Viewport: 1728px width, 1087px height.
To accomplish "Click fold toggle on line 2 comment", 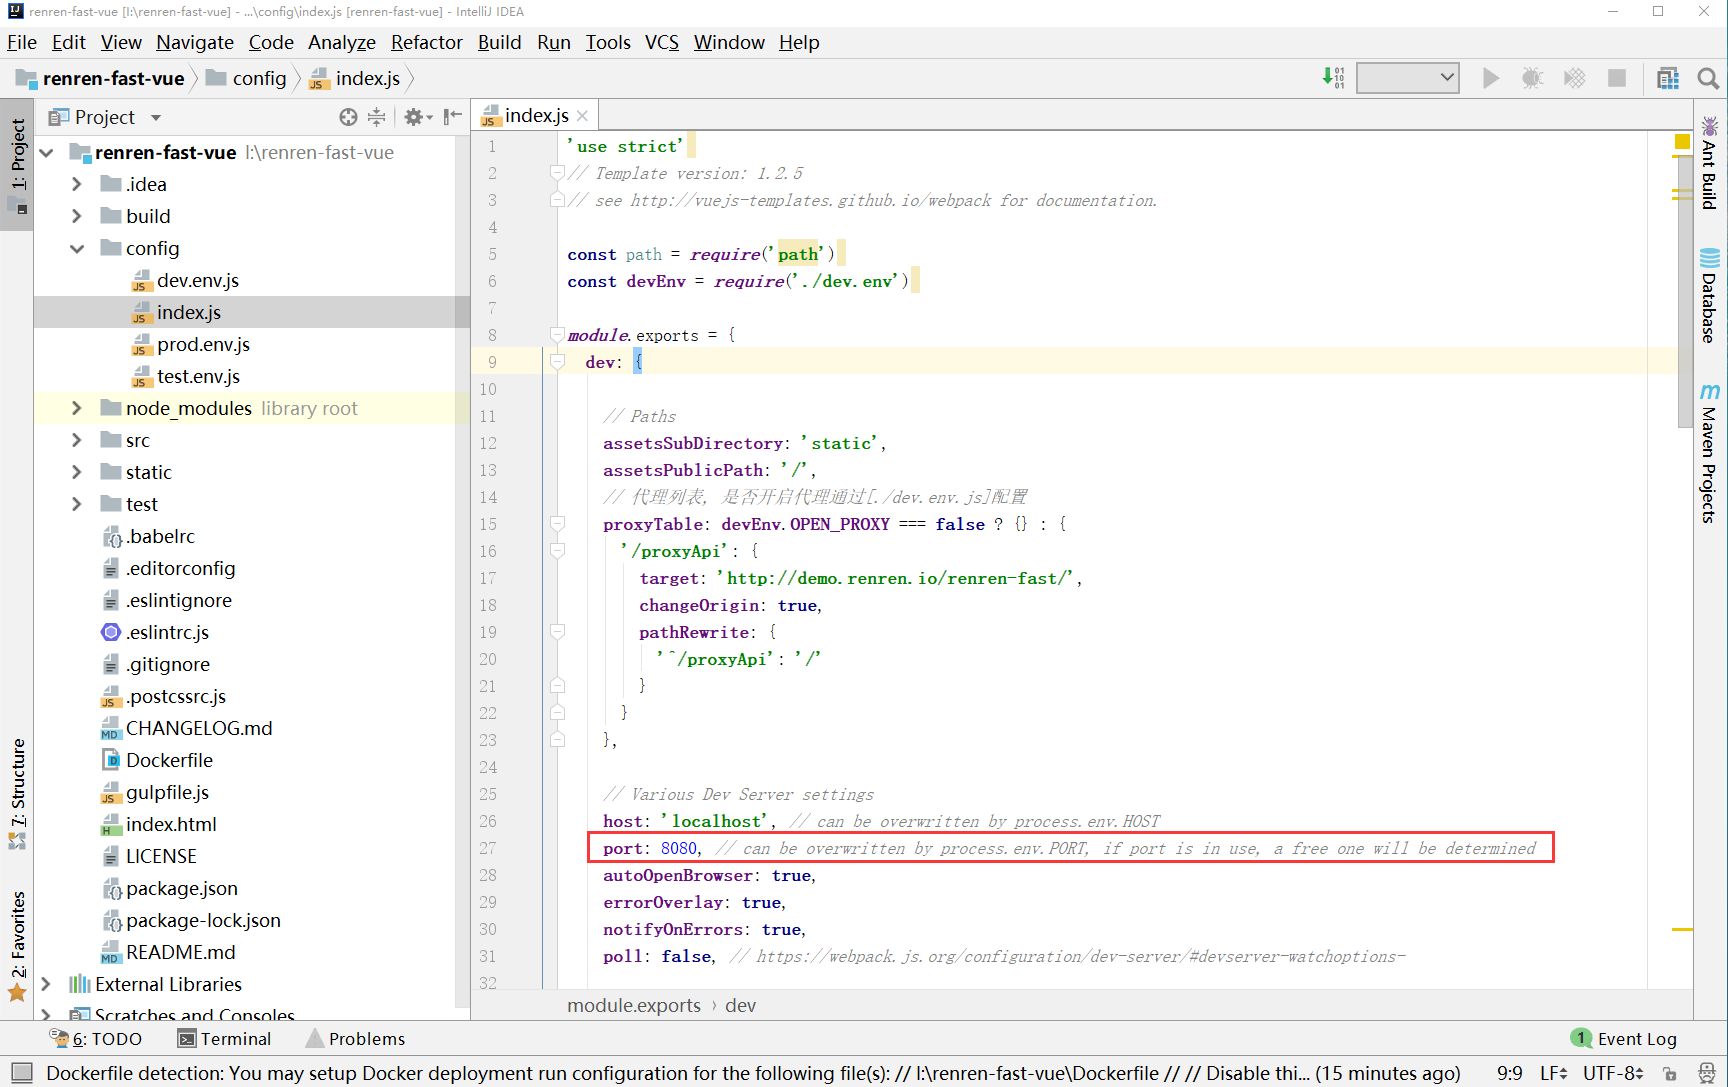I will [557, 173].
